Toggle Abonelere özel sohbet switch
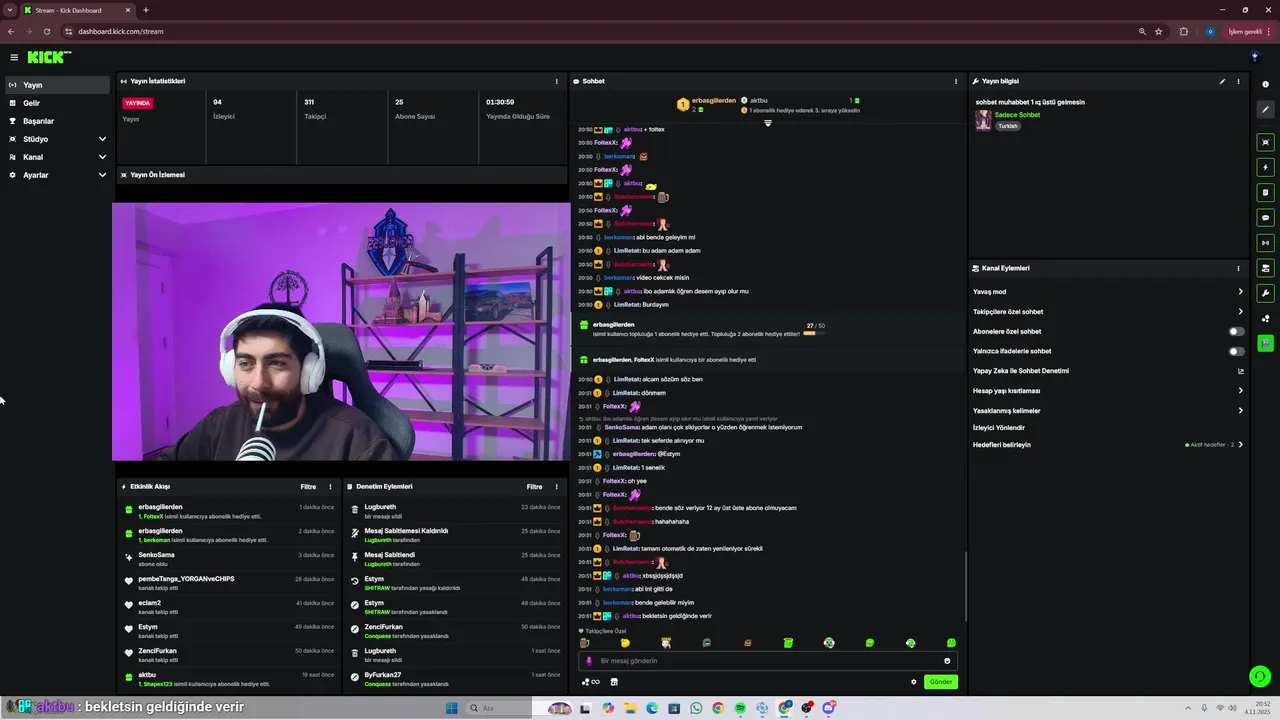This screenshot has width=1280, height=720. tap(1237, 331)
